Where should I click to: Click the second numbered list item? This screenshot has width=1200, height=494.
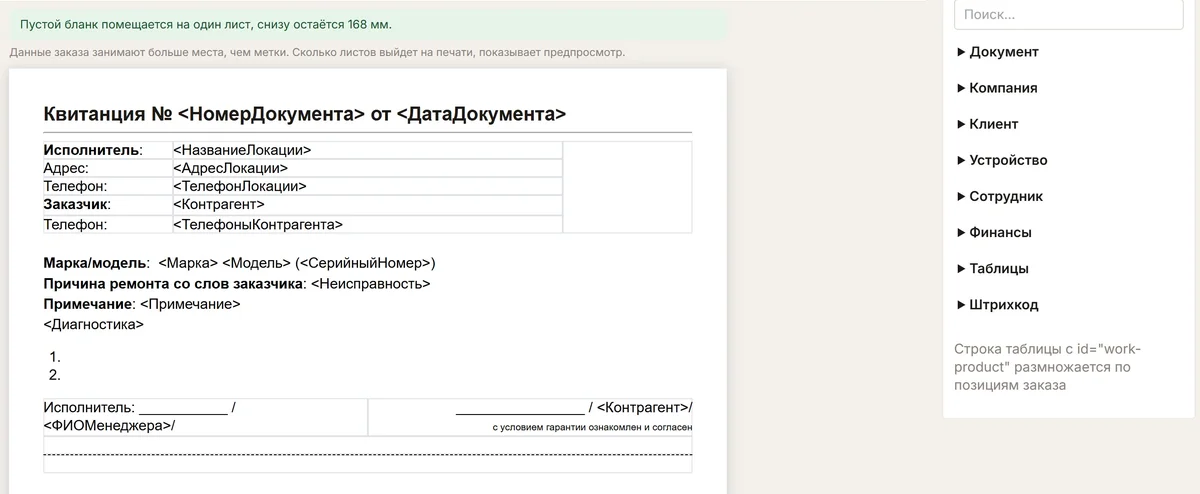56,375
